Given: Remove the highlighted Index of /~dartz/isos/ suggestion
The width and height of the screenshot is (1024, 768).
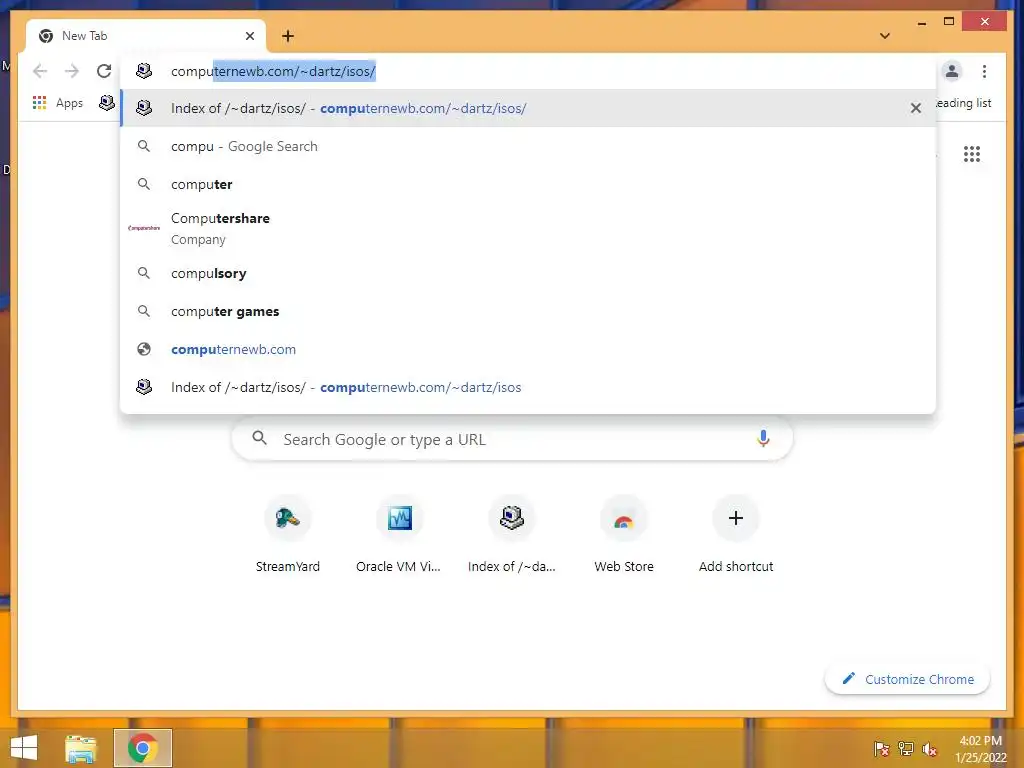Looking at the screenshot, I should [x=916, y=108].
